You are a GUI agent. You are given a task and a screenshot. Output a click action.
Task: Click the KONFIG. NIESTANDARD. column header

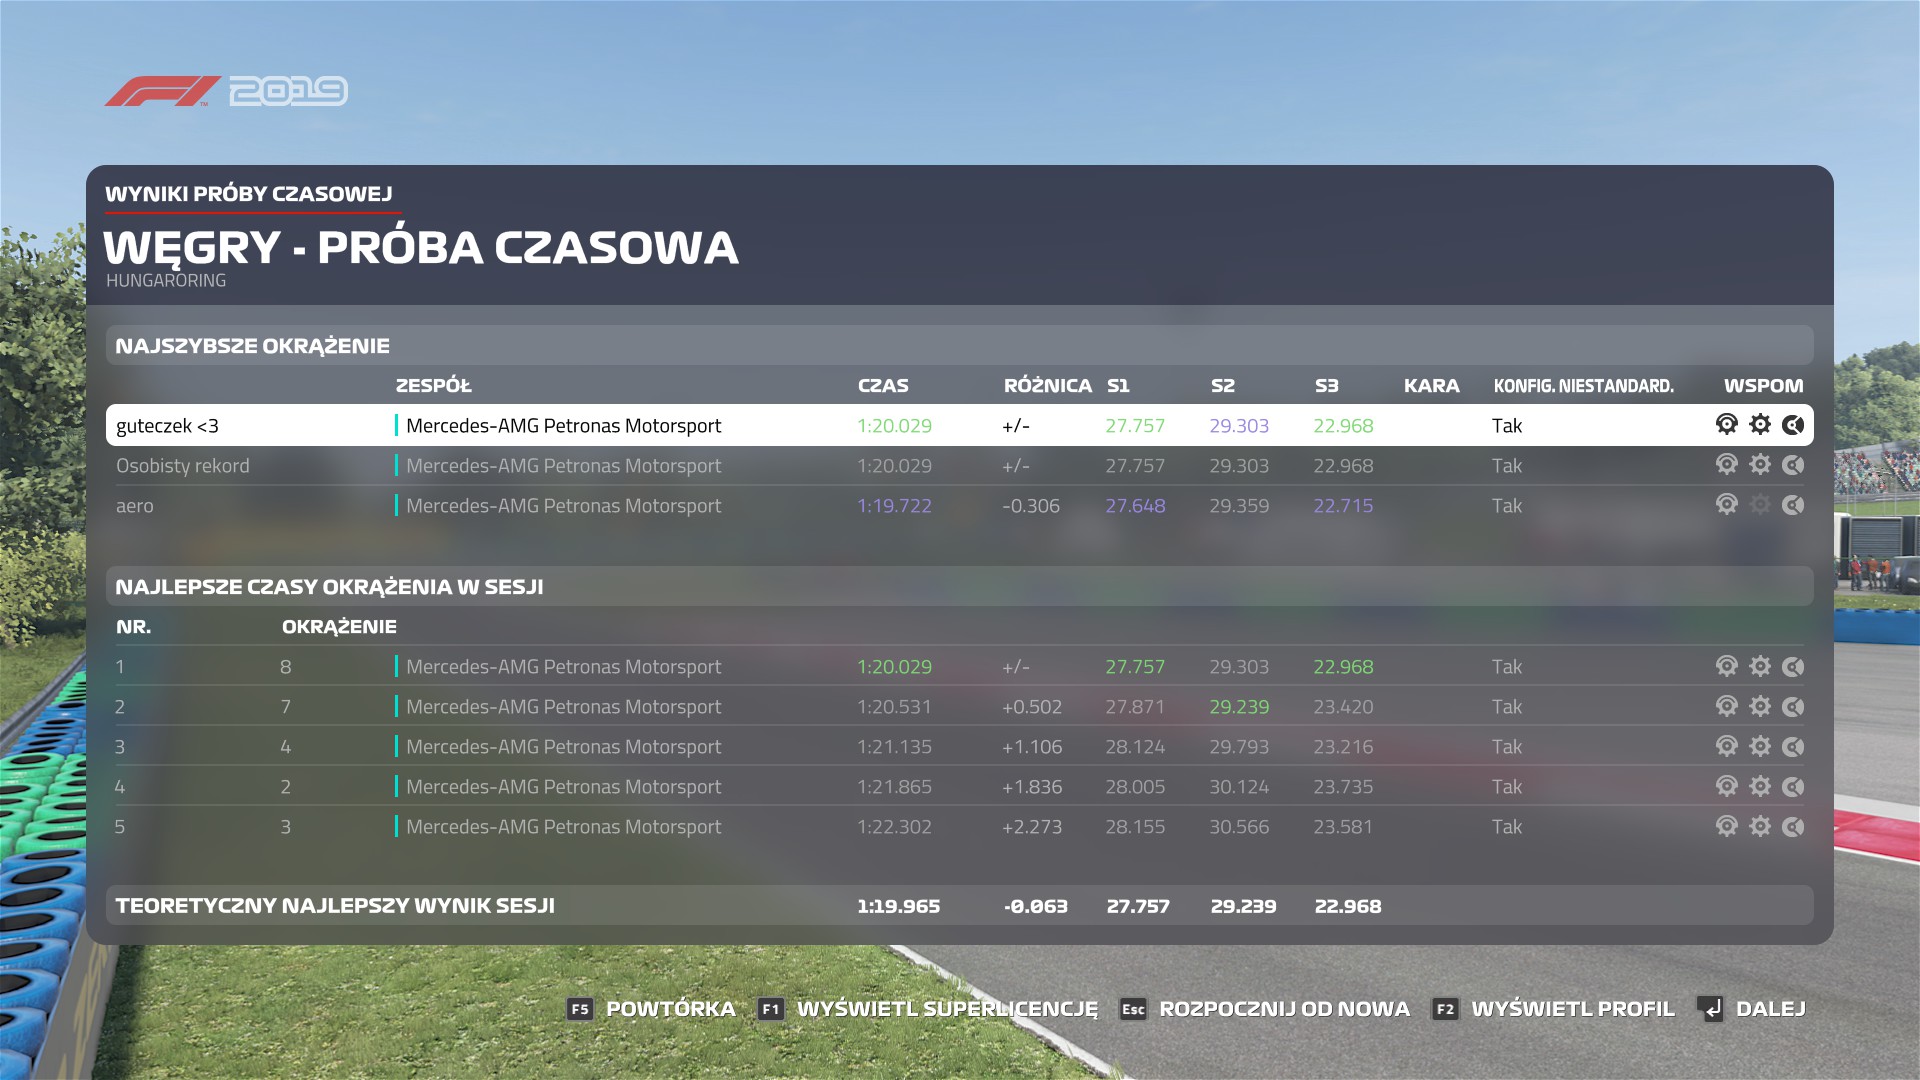point(1583,386)
